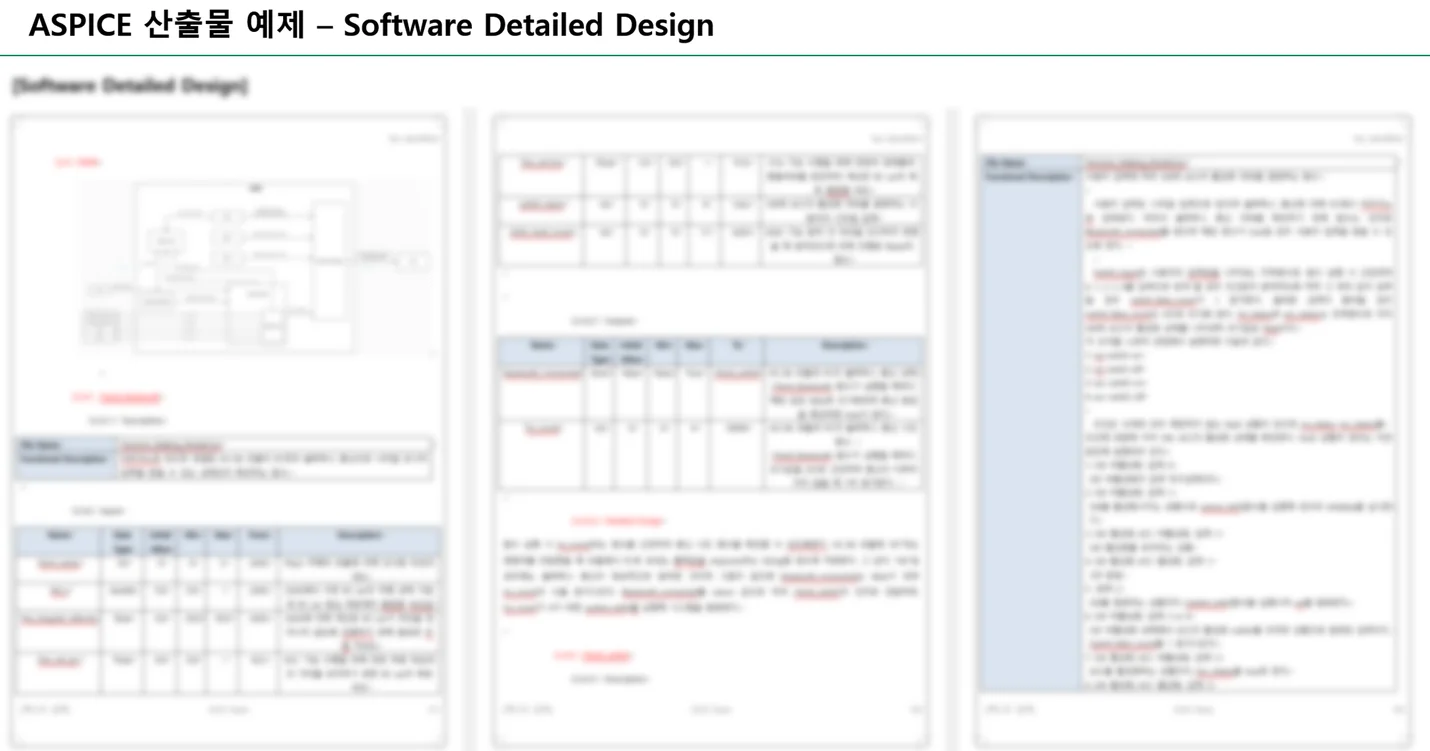The height and width of the screenshot is (751, 1430).
Task: Open the first document page thumbnail with block diagram
Action: [229, 430]
